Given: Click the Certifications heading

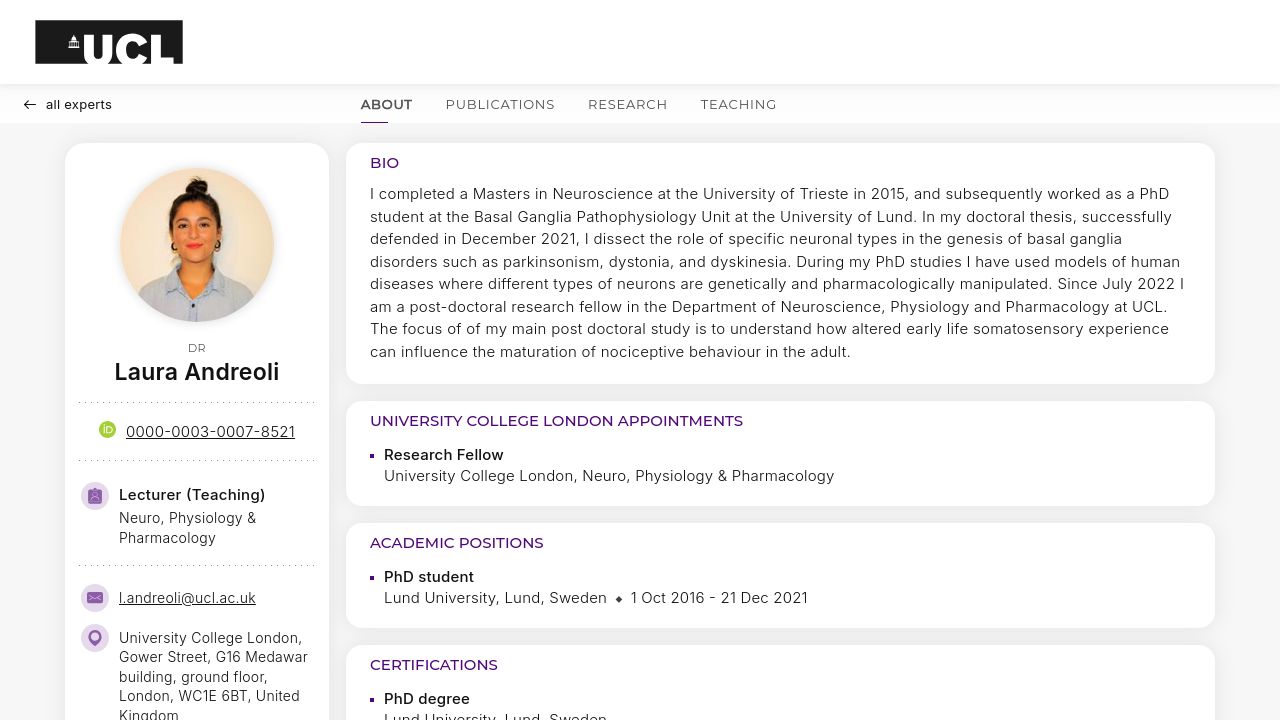Looking at the screenshot, I should (434, 665).
